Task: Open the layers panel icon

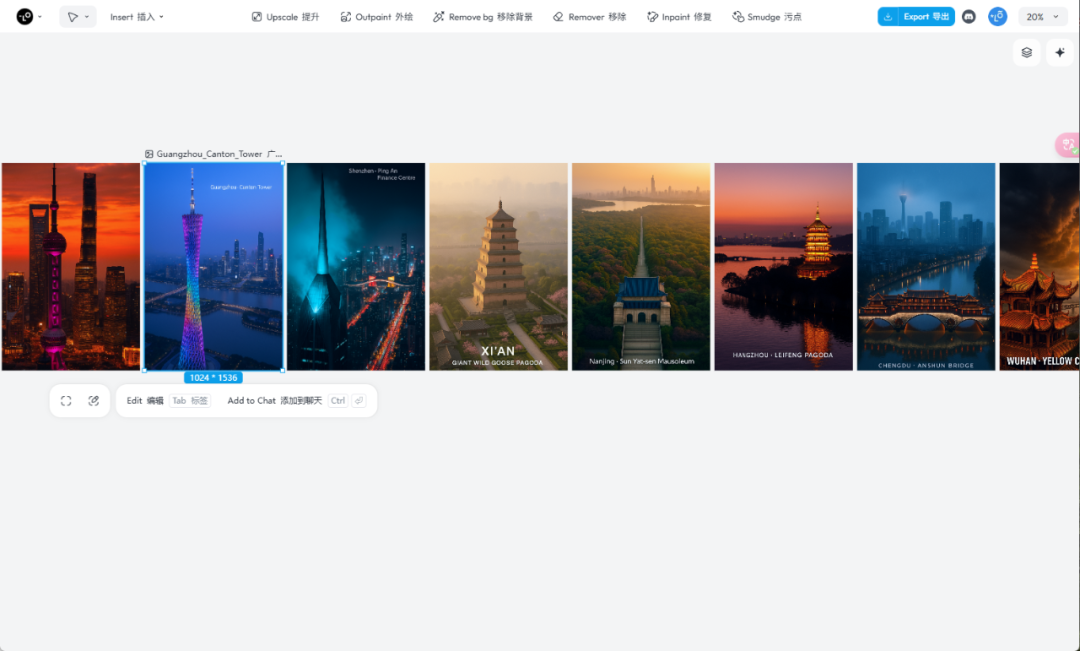Action: pyautogui.click(x=1026, y=53)
